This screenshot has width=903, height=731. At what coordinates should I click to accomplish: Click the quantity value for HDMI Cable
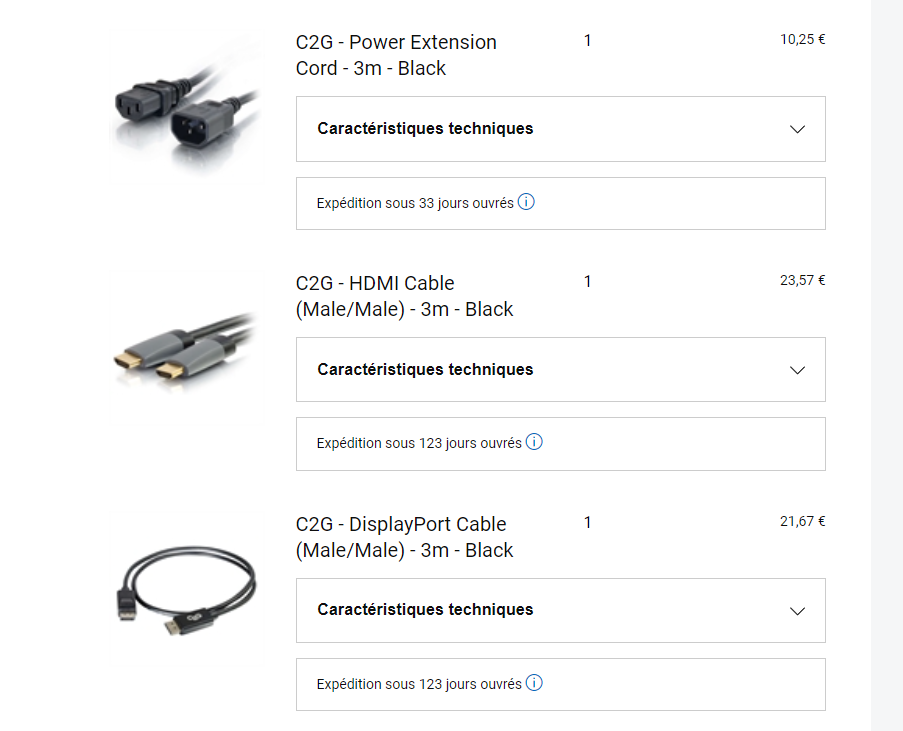[x=588, y=282]
